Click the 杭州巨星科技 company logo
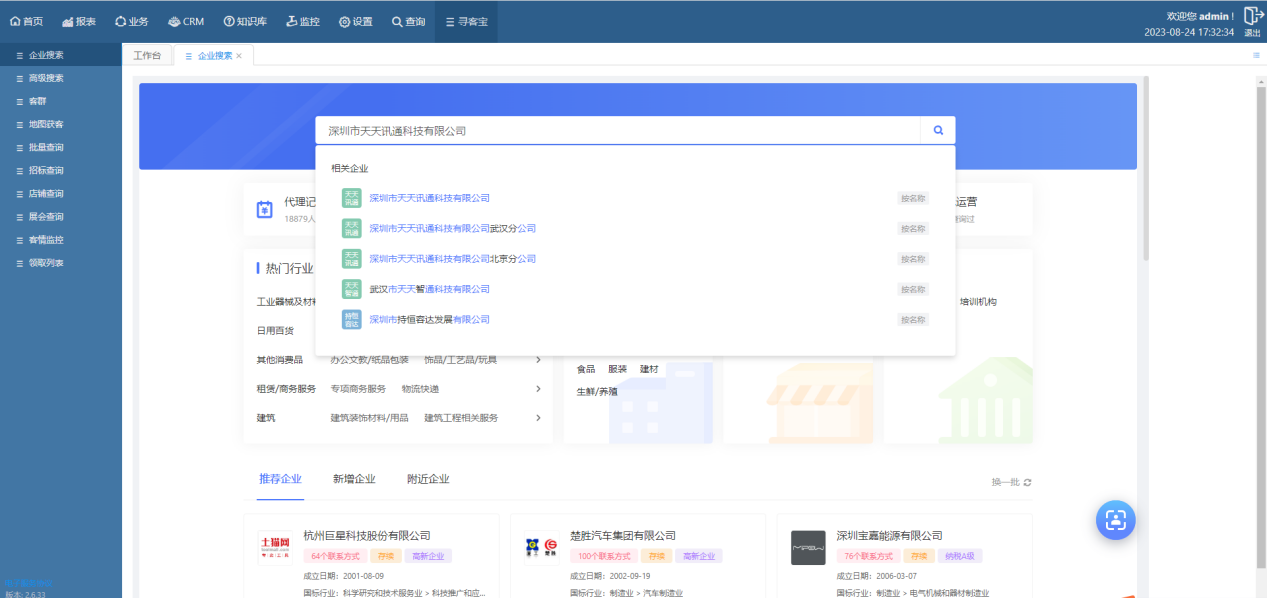The height and width of the screenshot is (598, 1267). pos(275,547)
